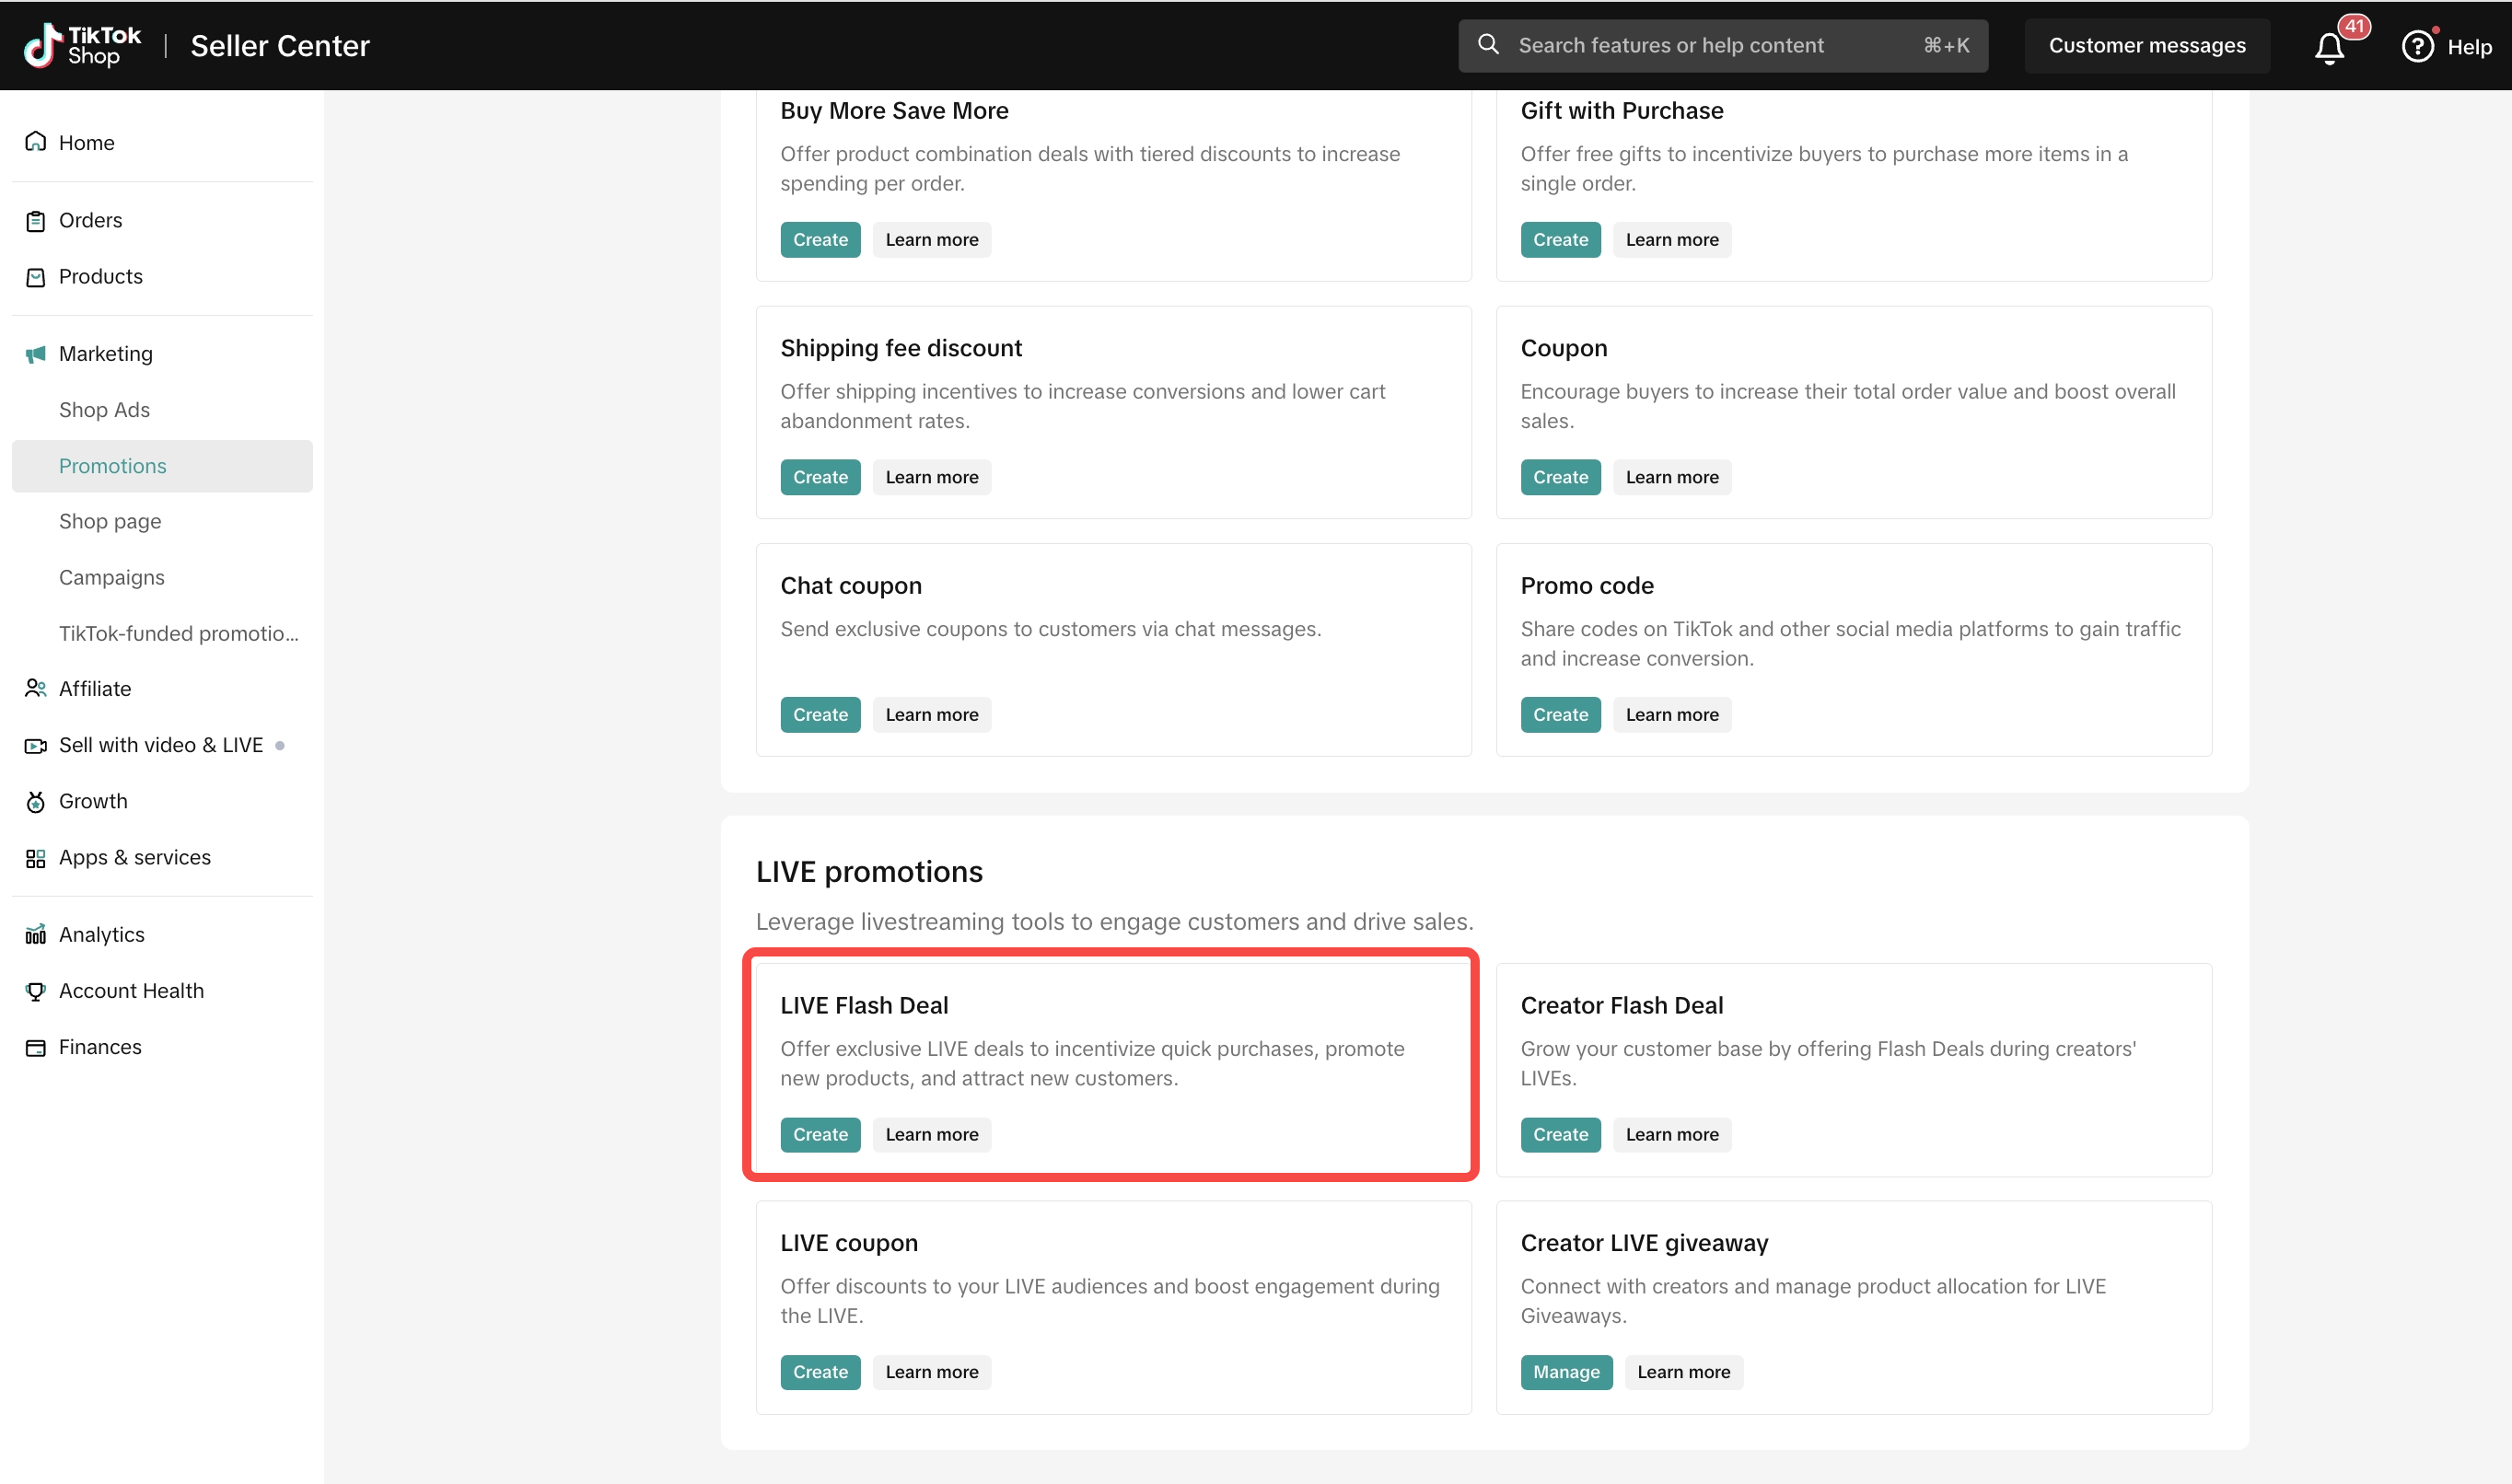
Task: Click the Account Health trophy icon
Action: pyautogui.click(x=36, y=991)
